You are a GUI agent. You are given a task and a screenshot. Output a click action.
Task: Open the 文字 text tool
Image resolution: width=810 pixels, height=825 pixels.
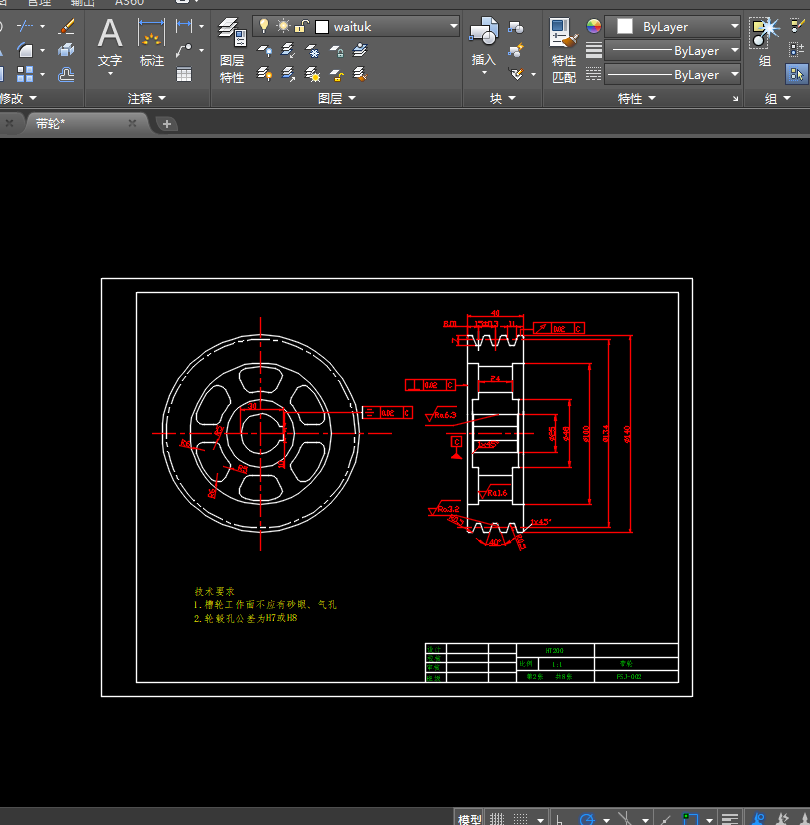click(x=109, y=44)
